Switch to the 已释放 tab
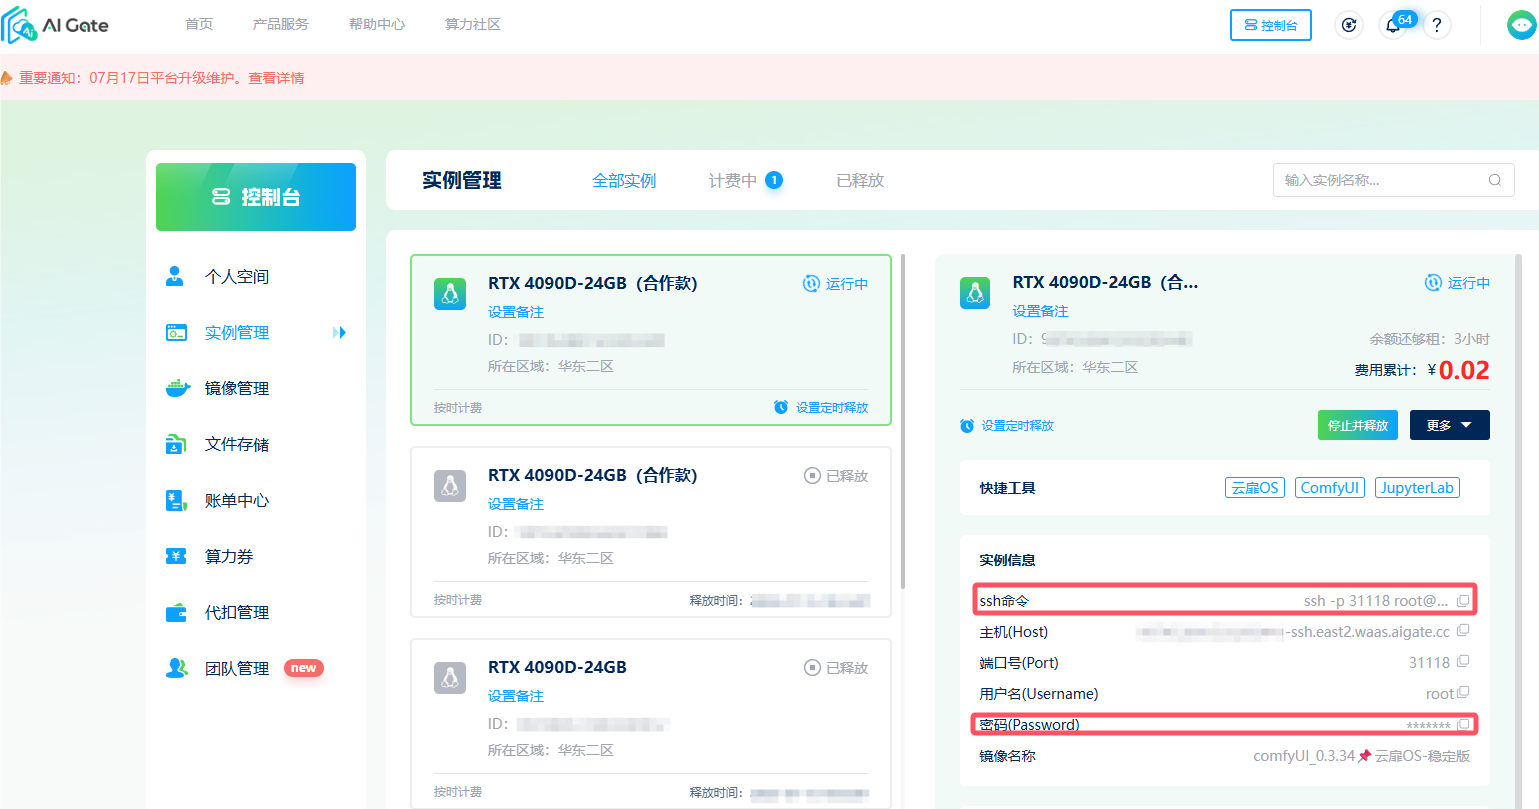Viewport: 1539px width, 809px height. point(858,180)
